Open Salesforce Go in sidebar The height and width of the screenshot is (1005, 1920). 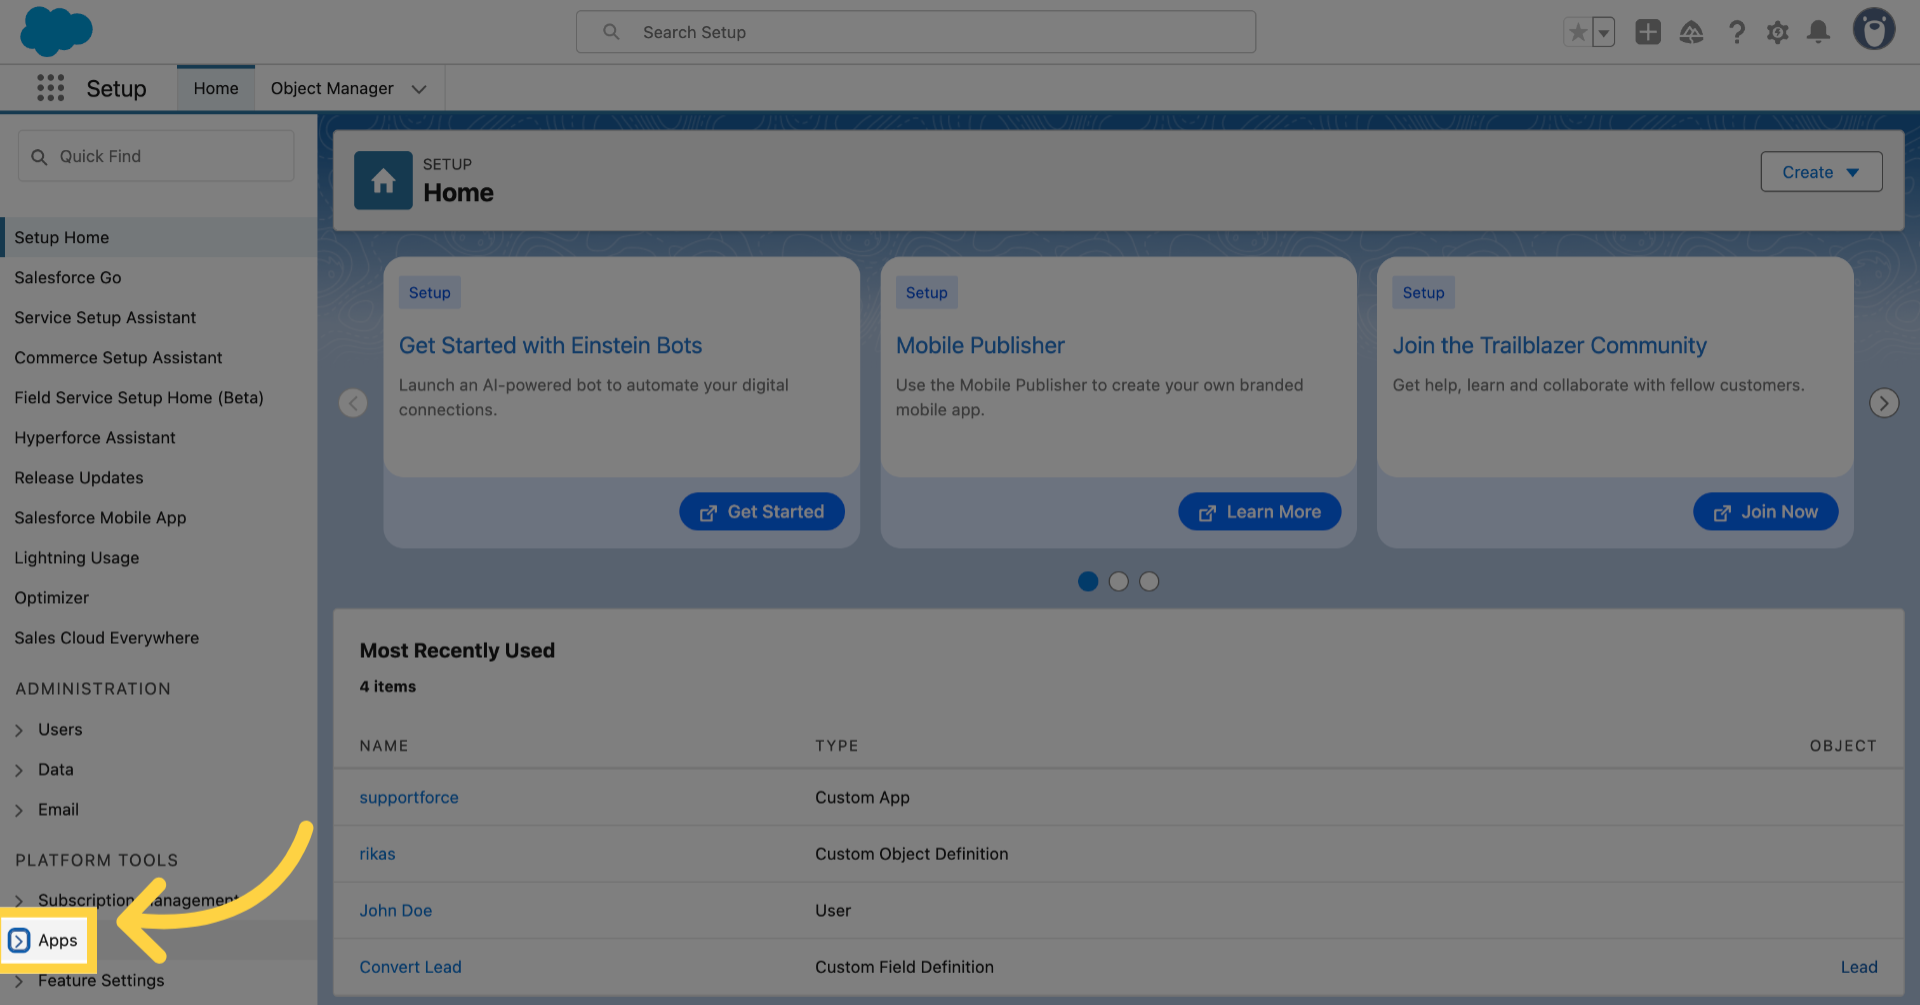pyautogui.click(x=68, y=277)
